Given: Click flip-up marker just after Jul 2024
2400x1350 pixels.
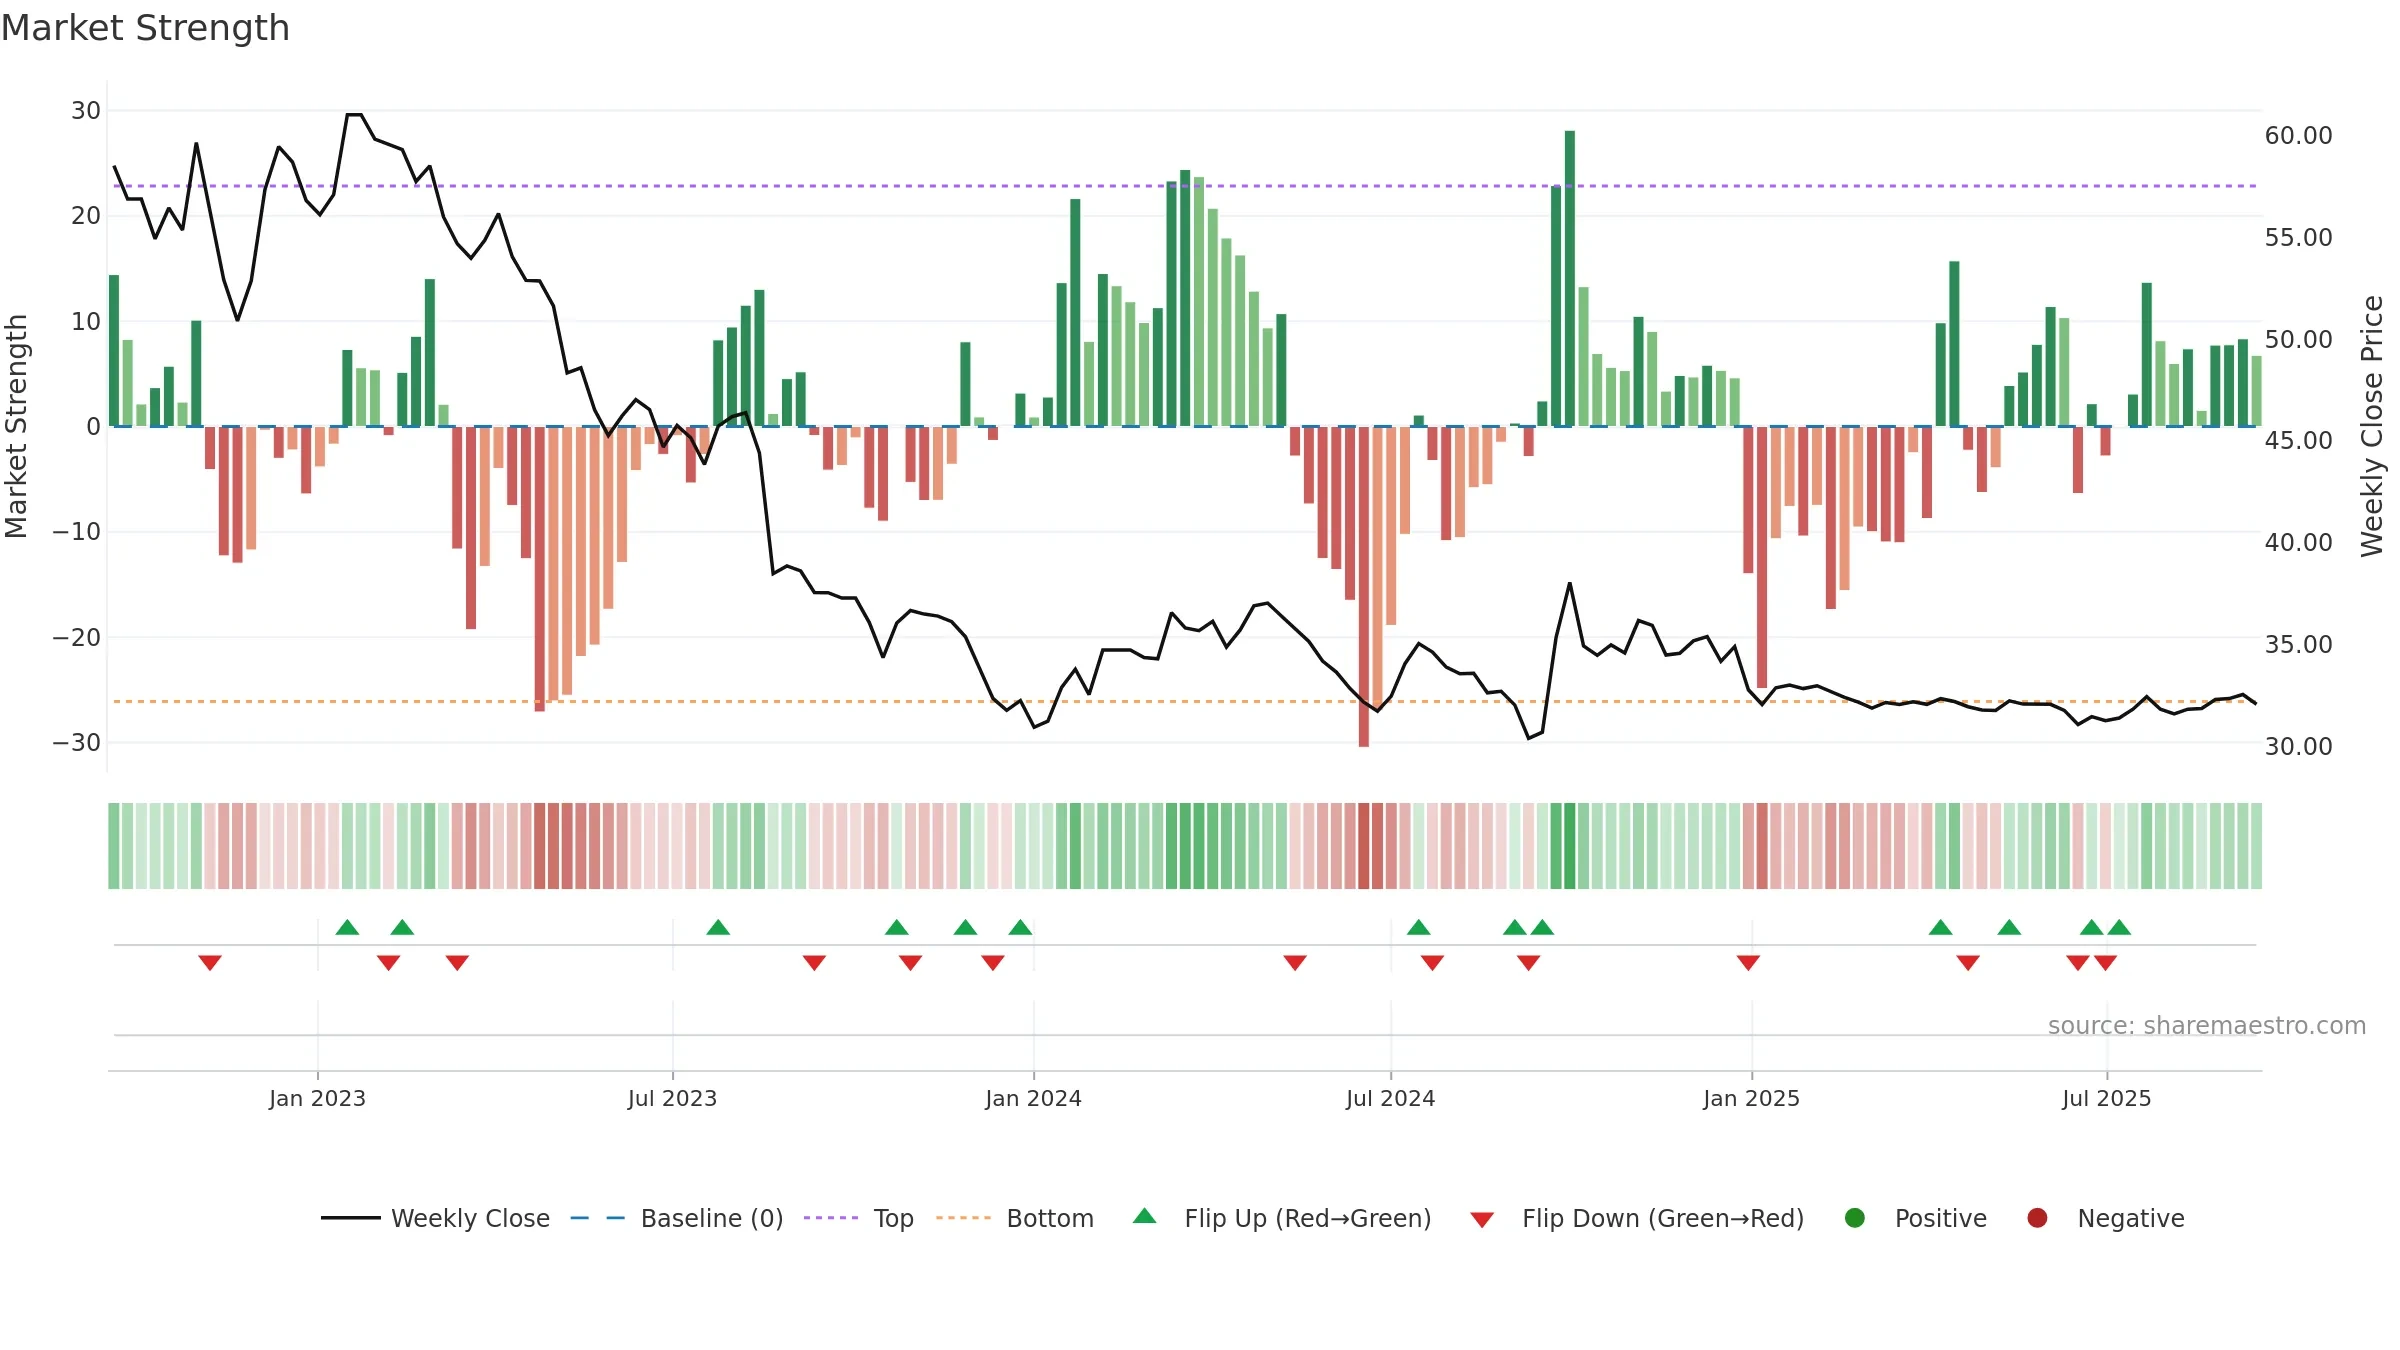Looking at the screenshot, I should coord(1418,927).
